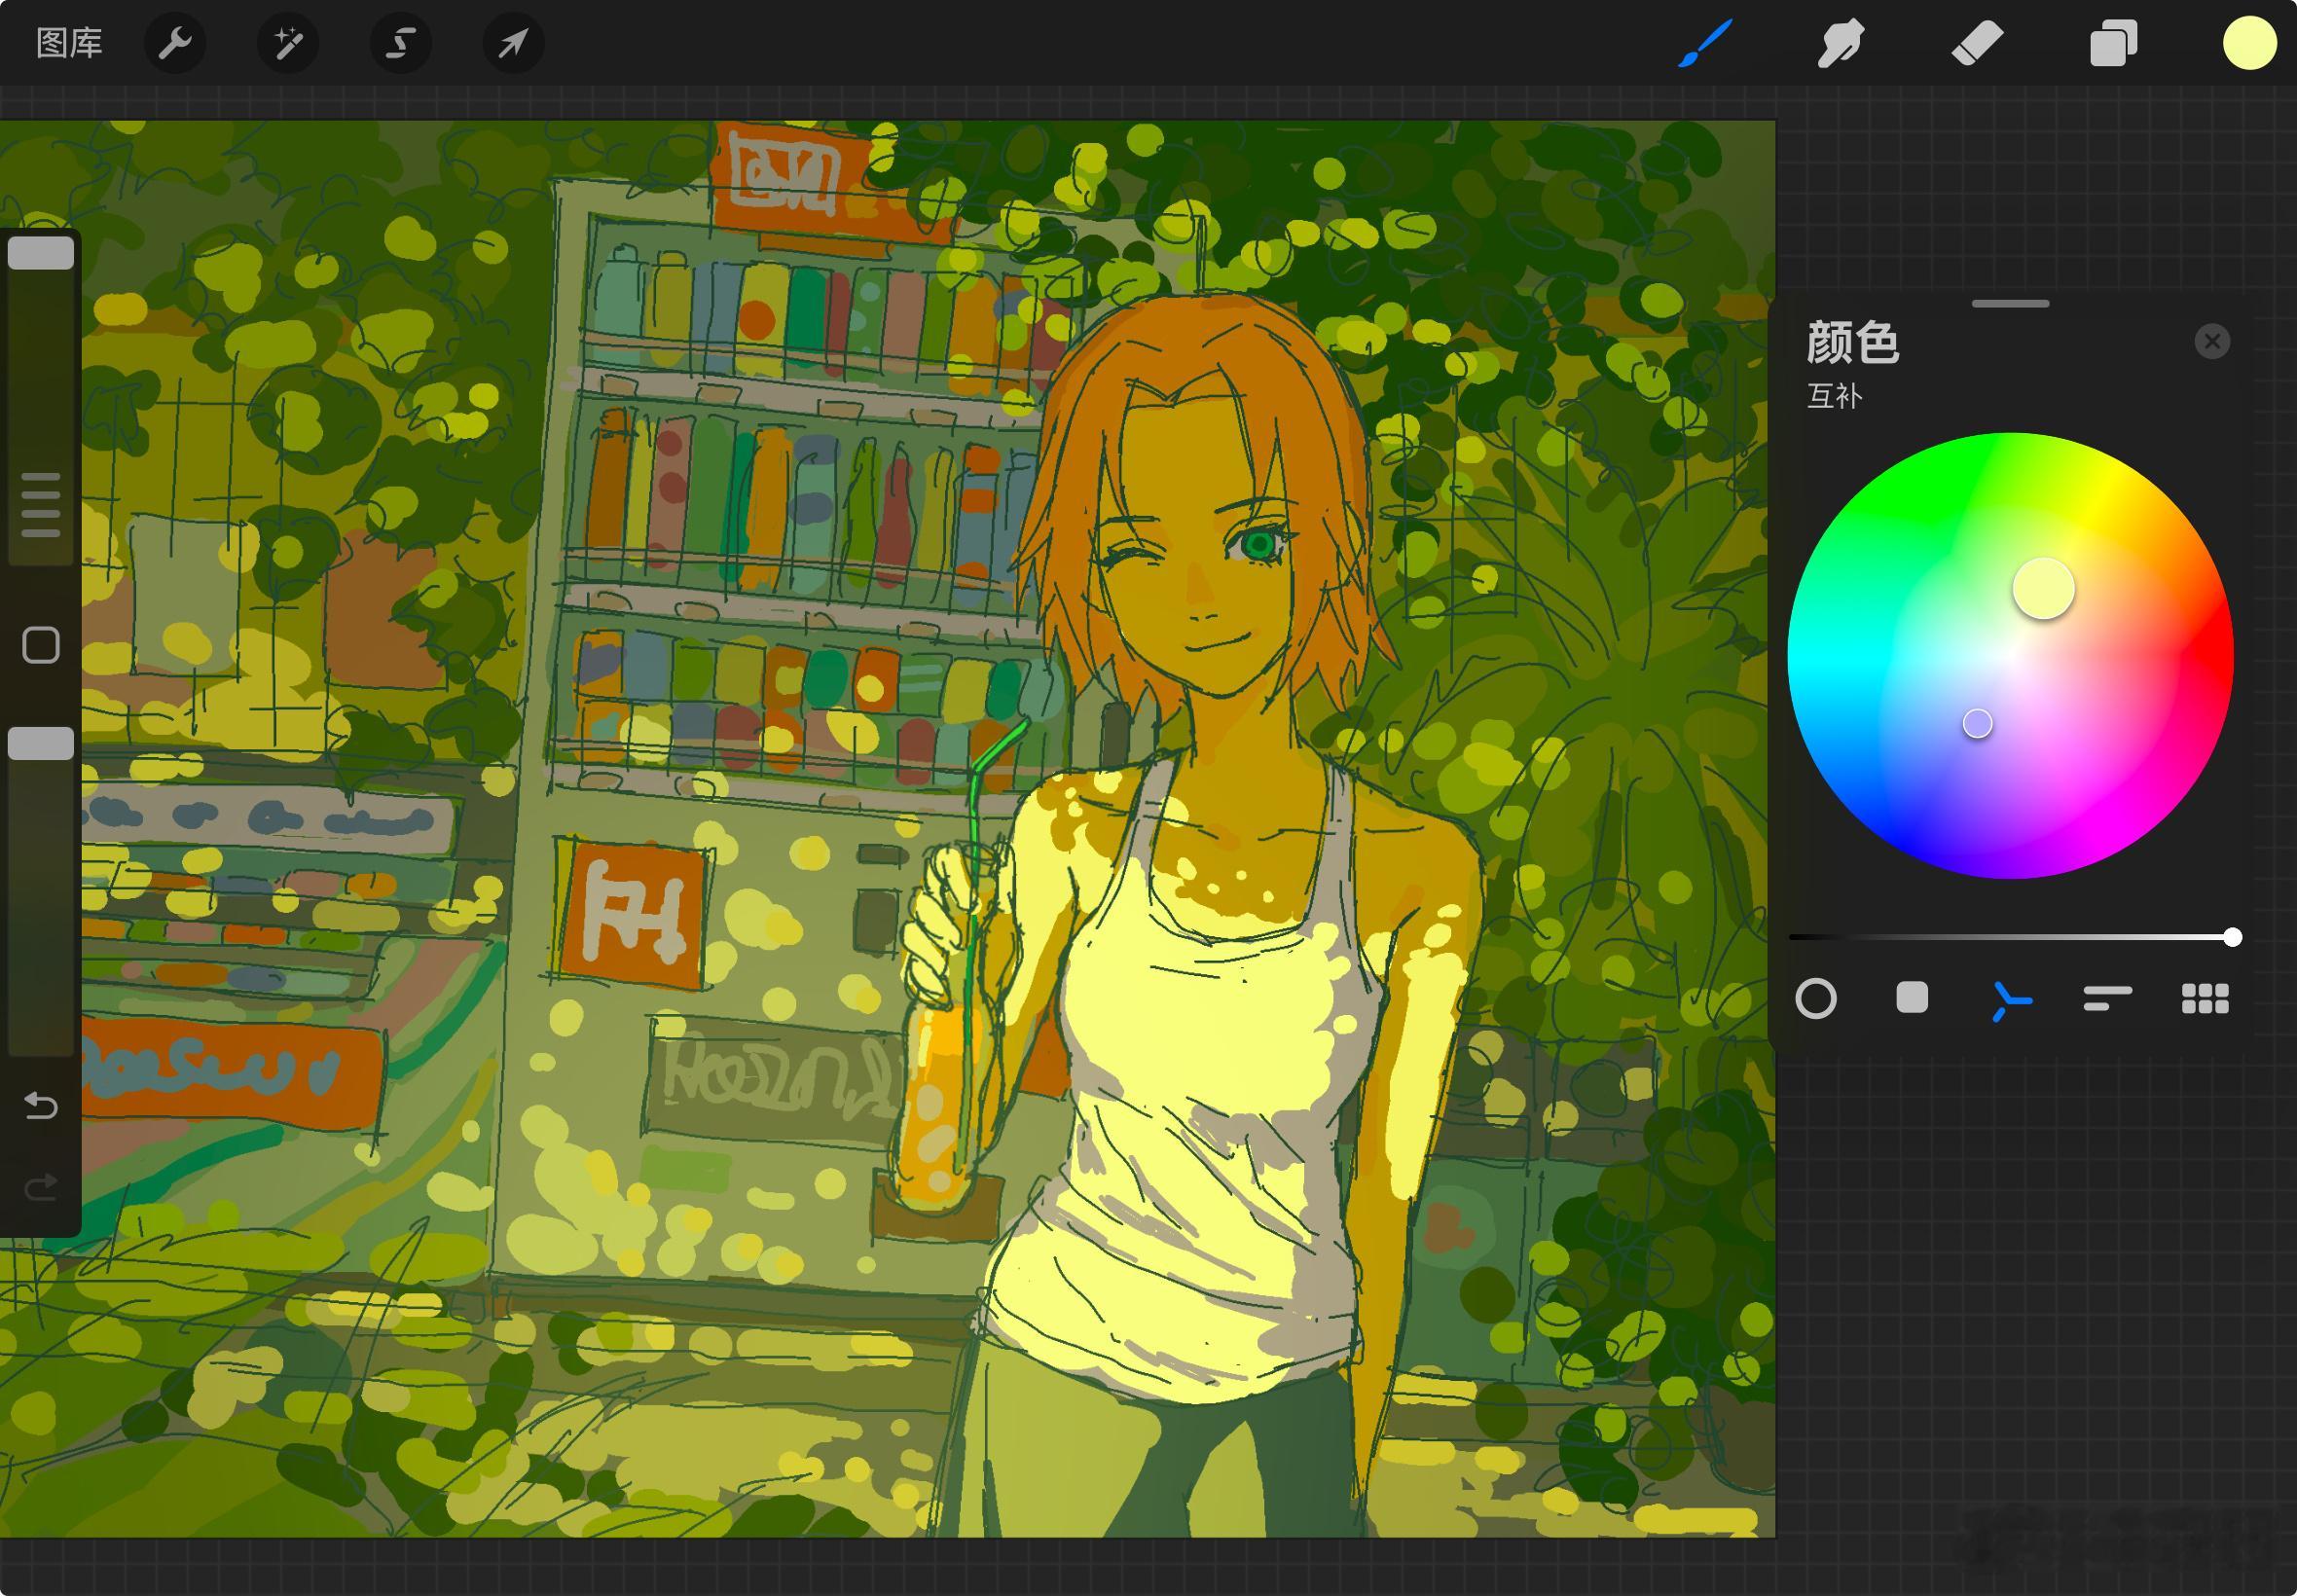Screen dimensions: 2297x1596
Task: Select the Eraser tool
Action: coord(1977,43)
